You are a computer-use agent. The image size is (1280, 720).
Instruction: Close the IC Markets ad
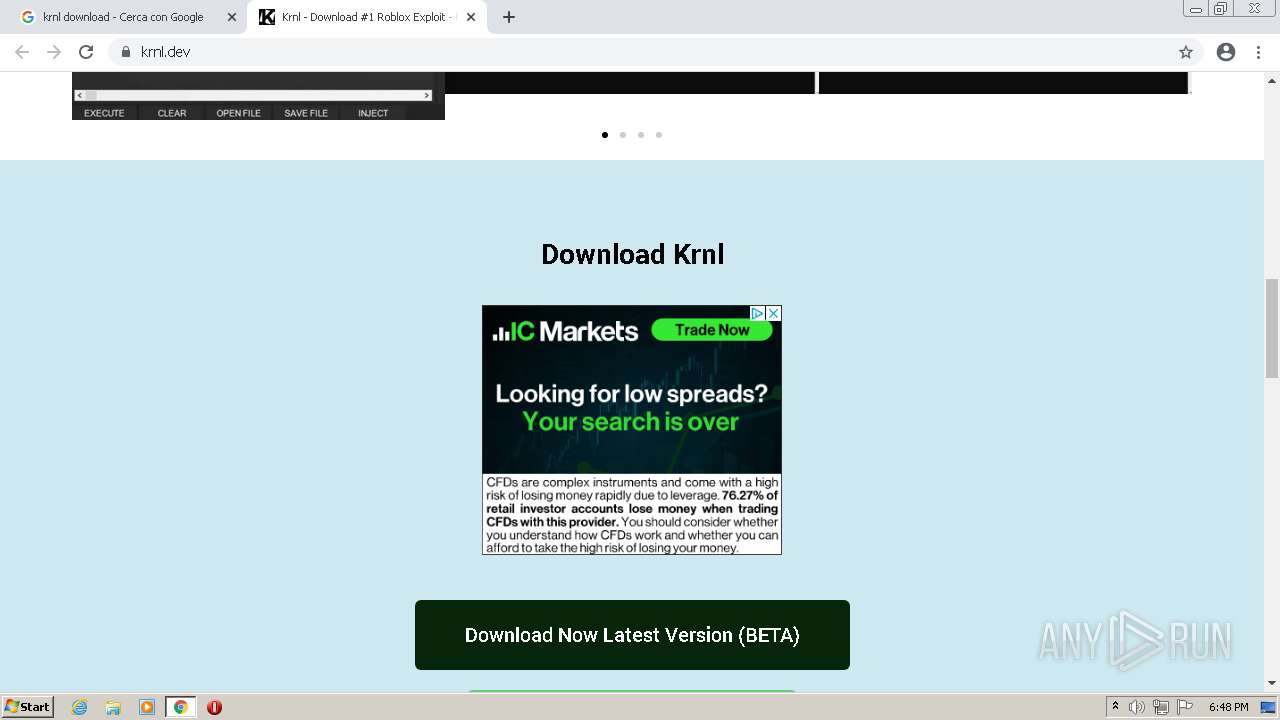tap(774, 313)
